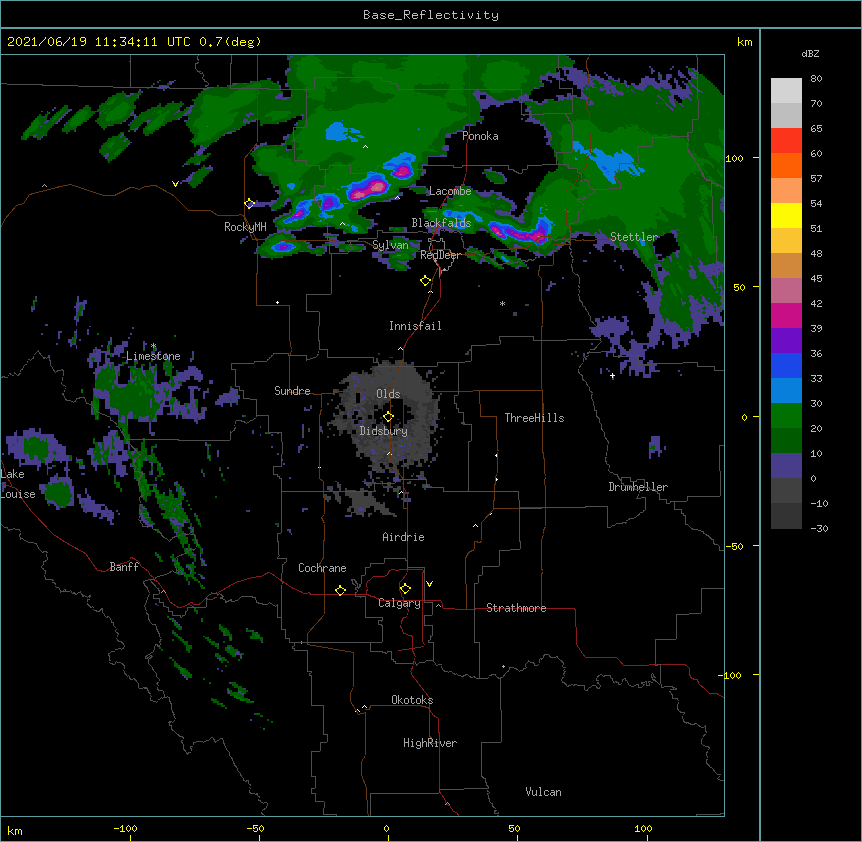The height and width of the screenshot is (842, 862).
Task: Click the white plus marker northwest of Drumheller
Action: tap(612, 375)
